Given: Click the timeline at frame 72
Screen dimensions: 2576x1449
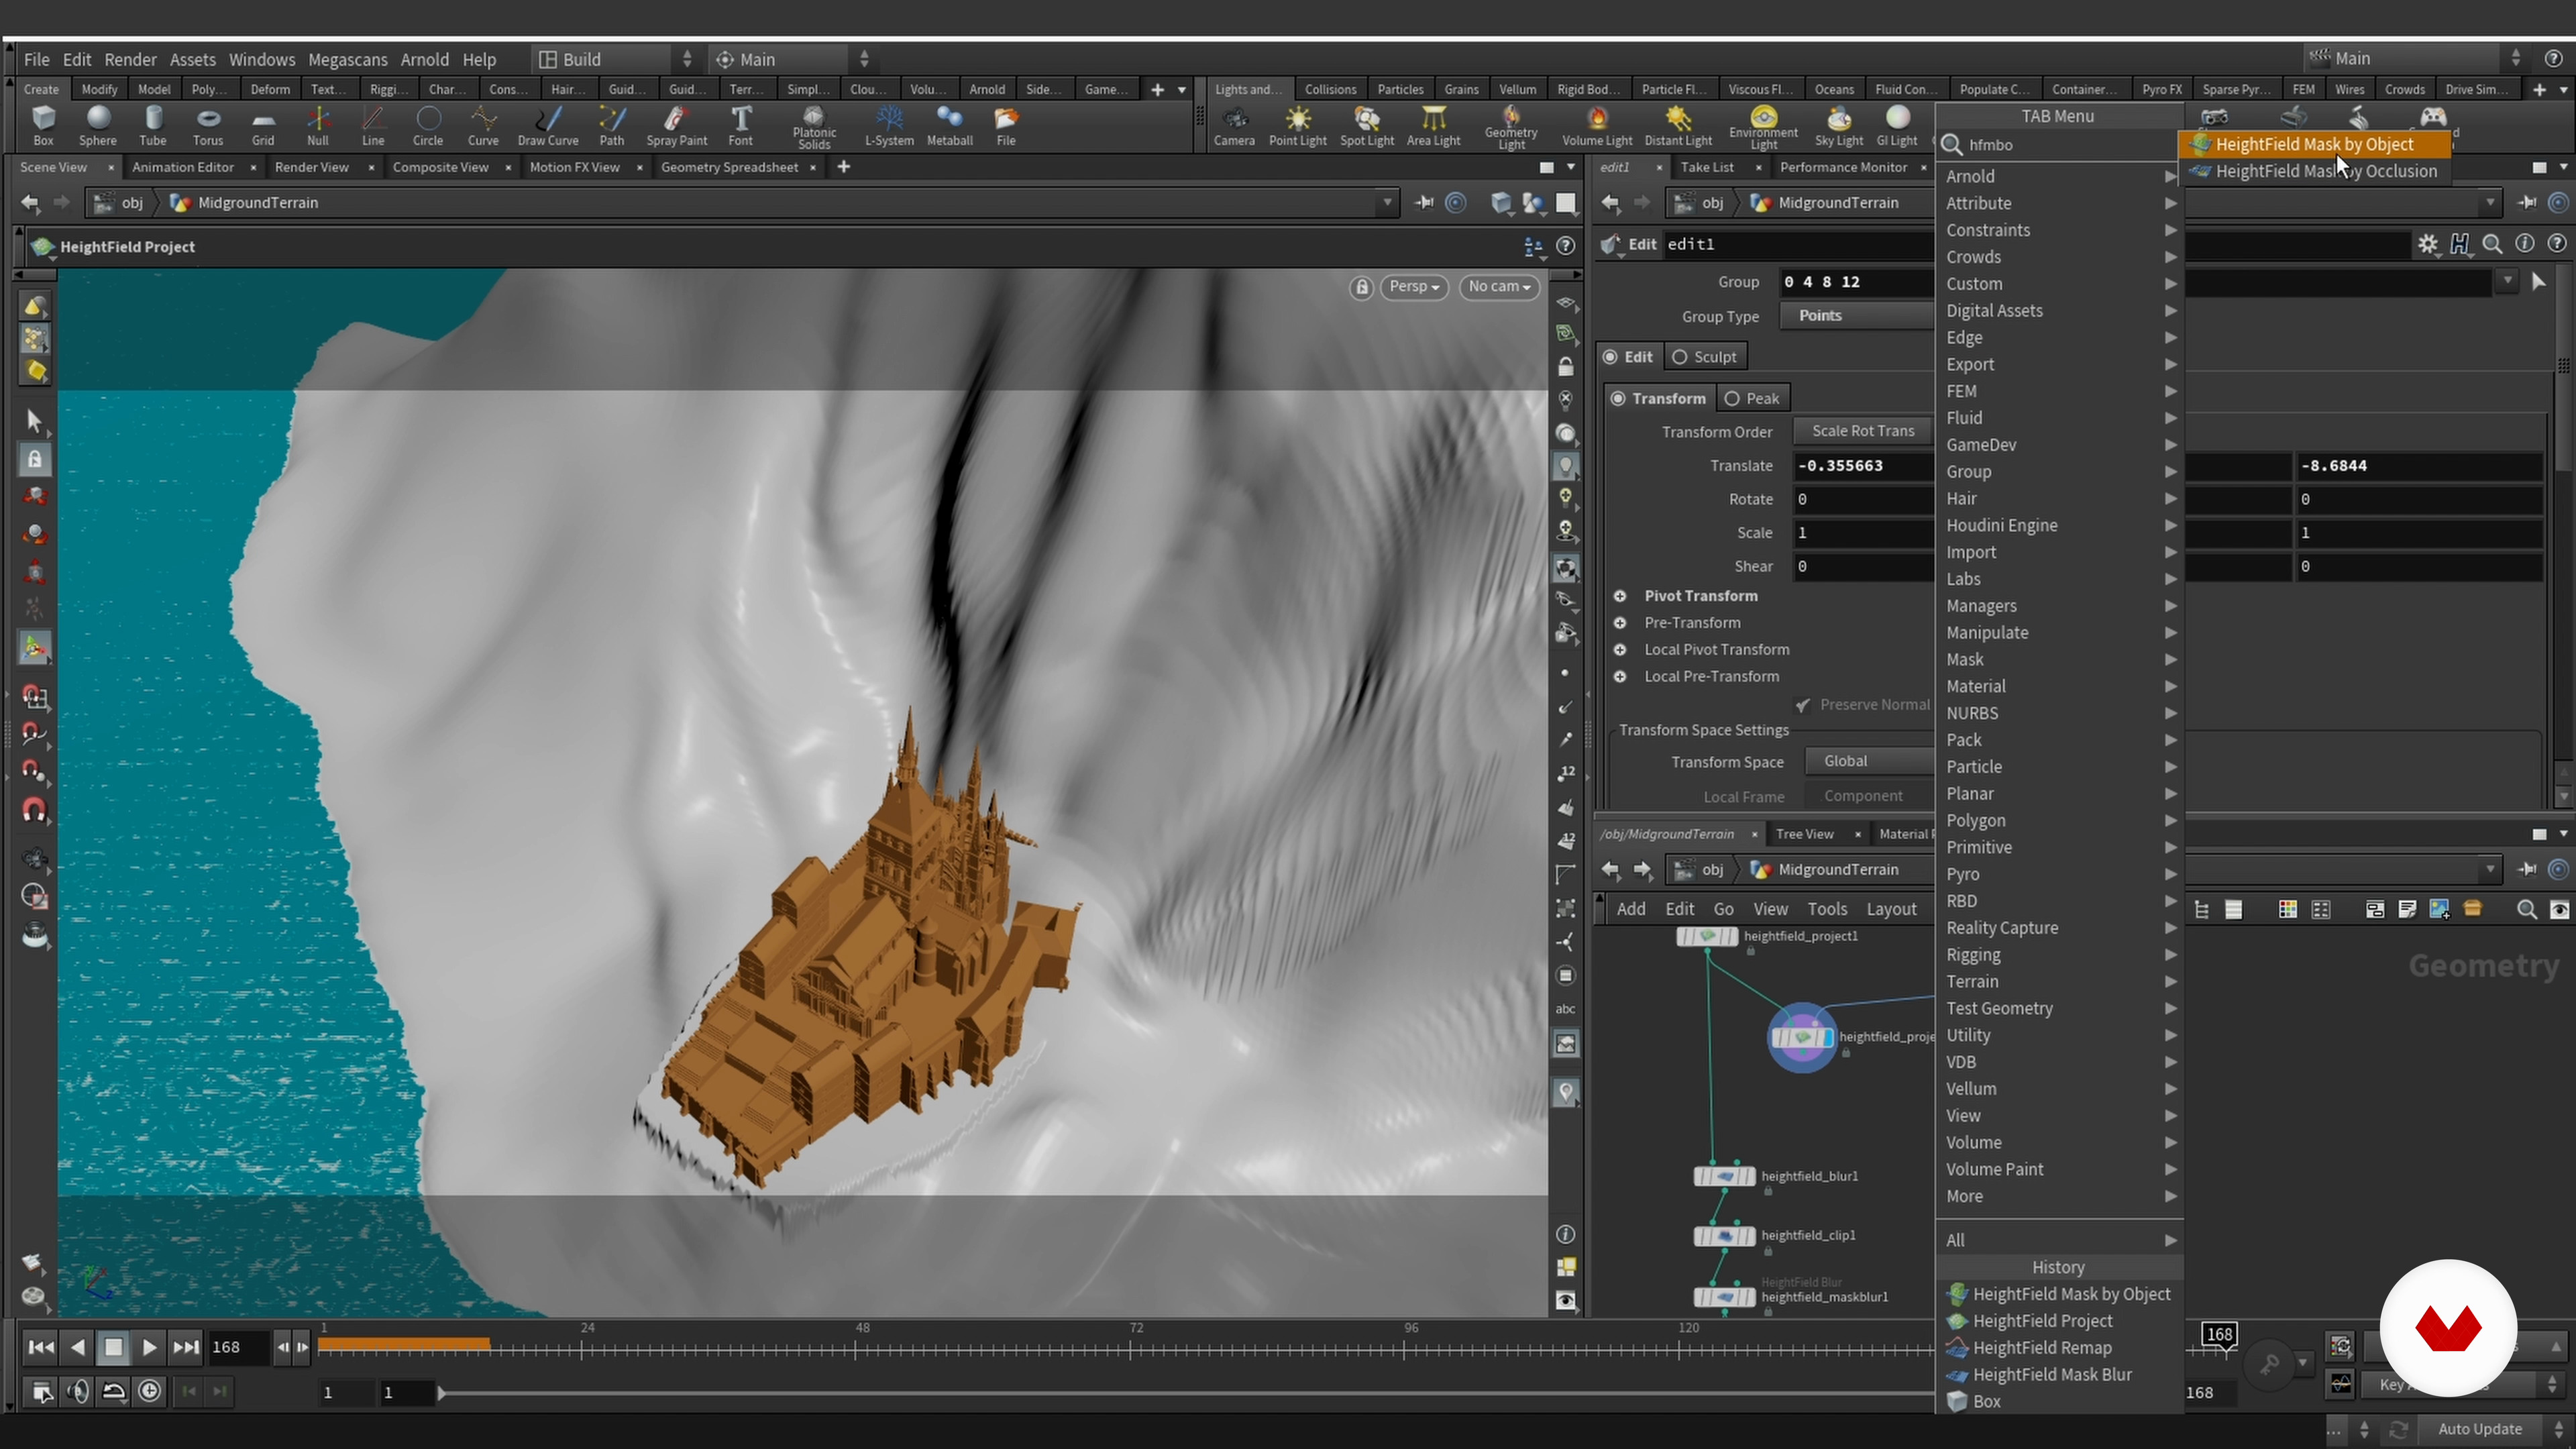Looking at the screenshot, I should click(1130, 1348).
